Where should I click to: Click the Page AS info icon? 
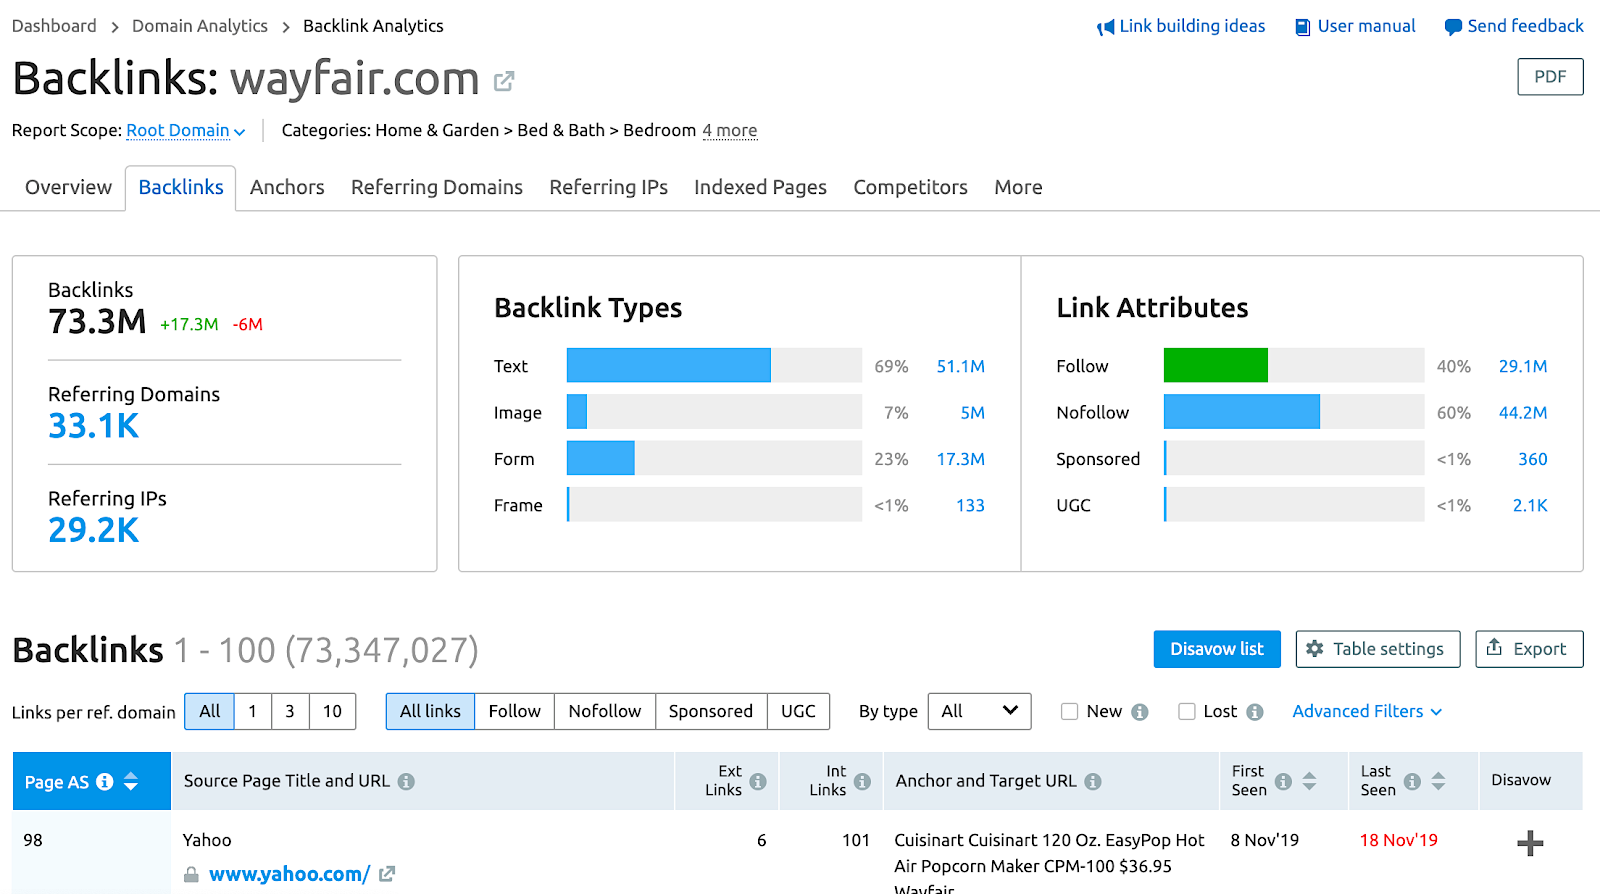(x=105, y=782)
